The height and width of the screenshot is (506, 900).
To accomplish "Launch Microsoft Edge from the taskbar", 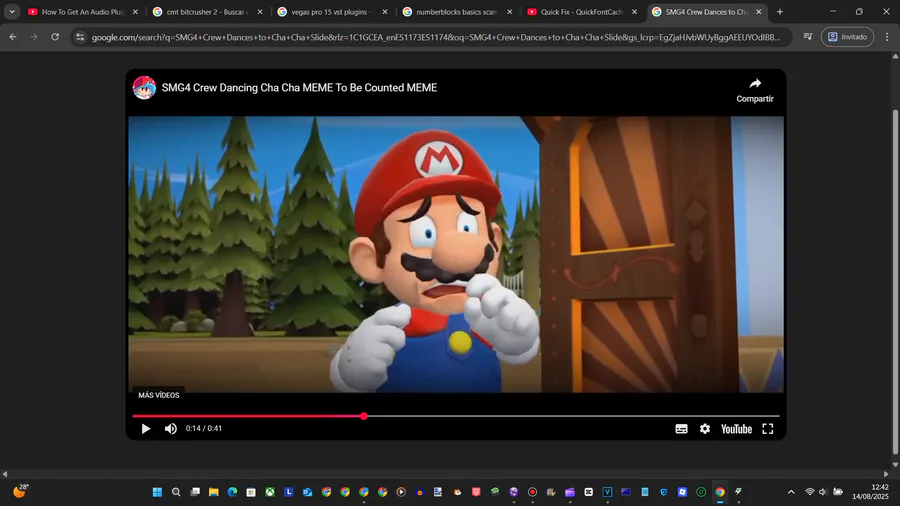I will [x=232, y=492].
